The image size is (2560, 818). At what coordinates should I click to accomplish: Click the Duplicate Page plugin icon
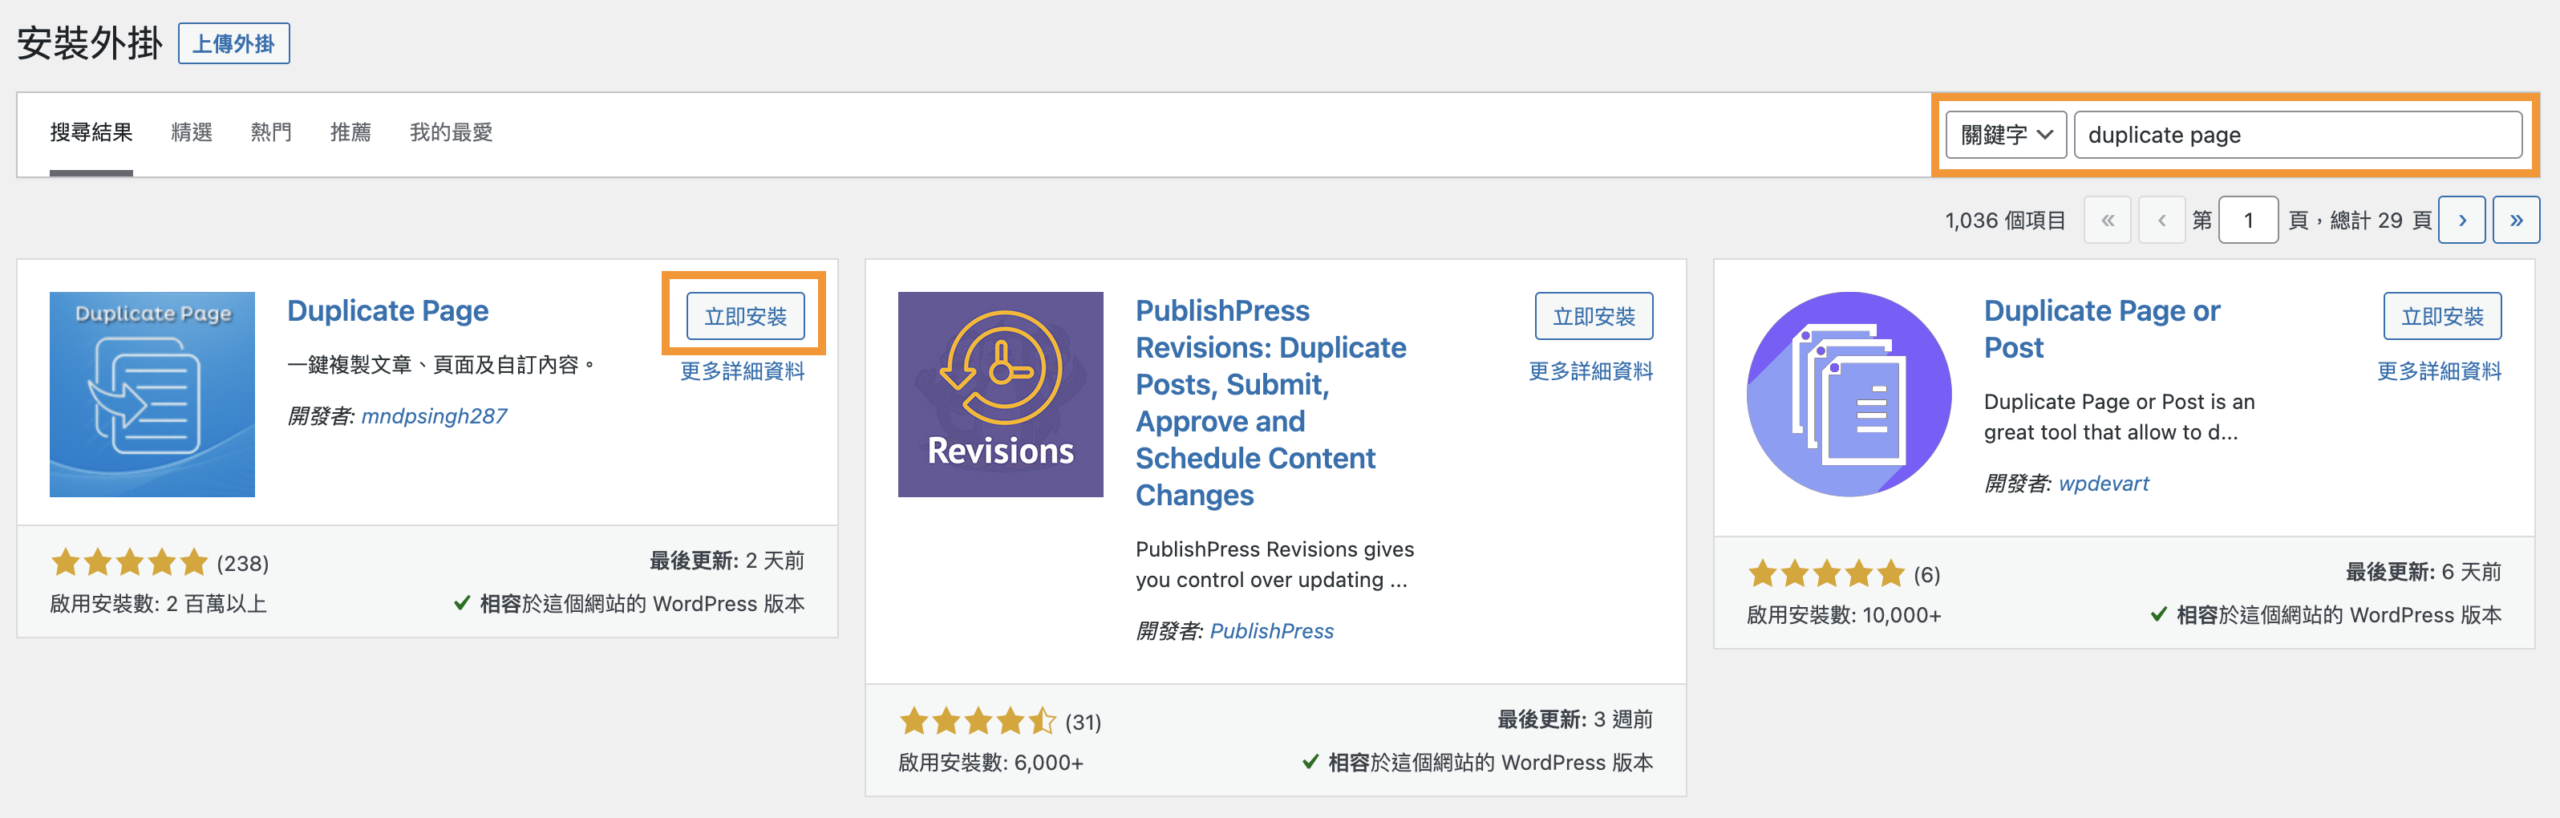point(152,394)
